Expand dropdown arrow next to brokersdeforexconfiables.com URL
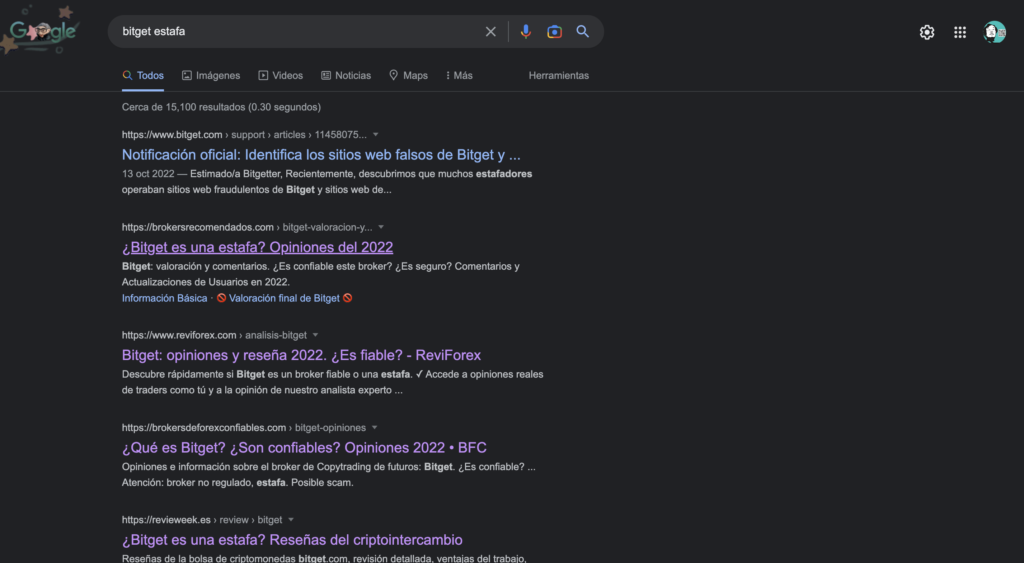This screenshot has height=563, width=1024. pos(375,428)
